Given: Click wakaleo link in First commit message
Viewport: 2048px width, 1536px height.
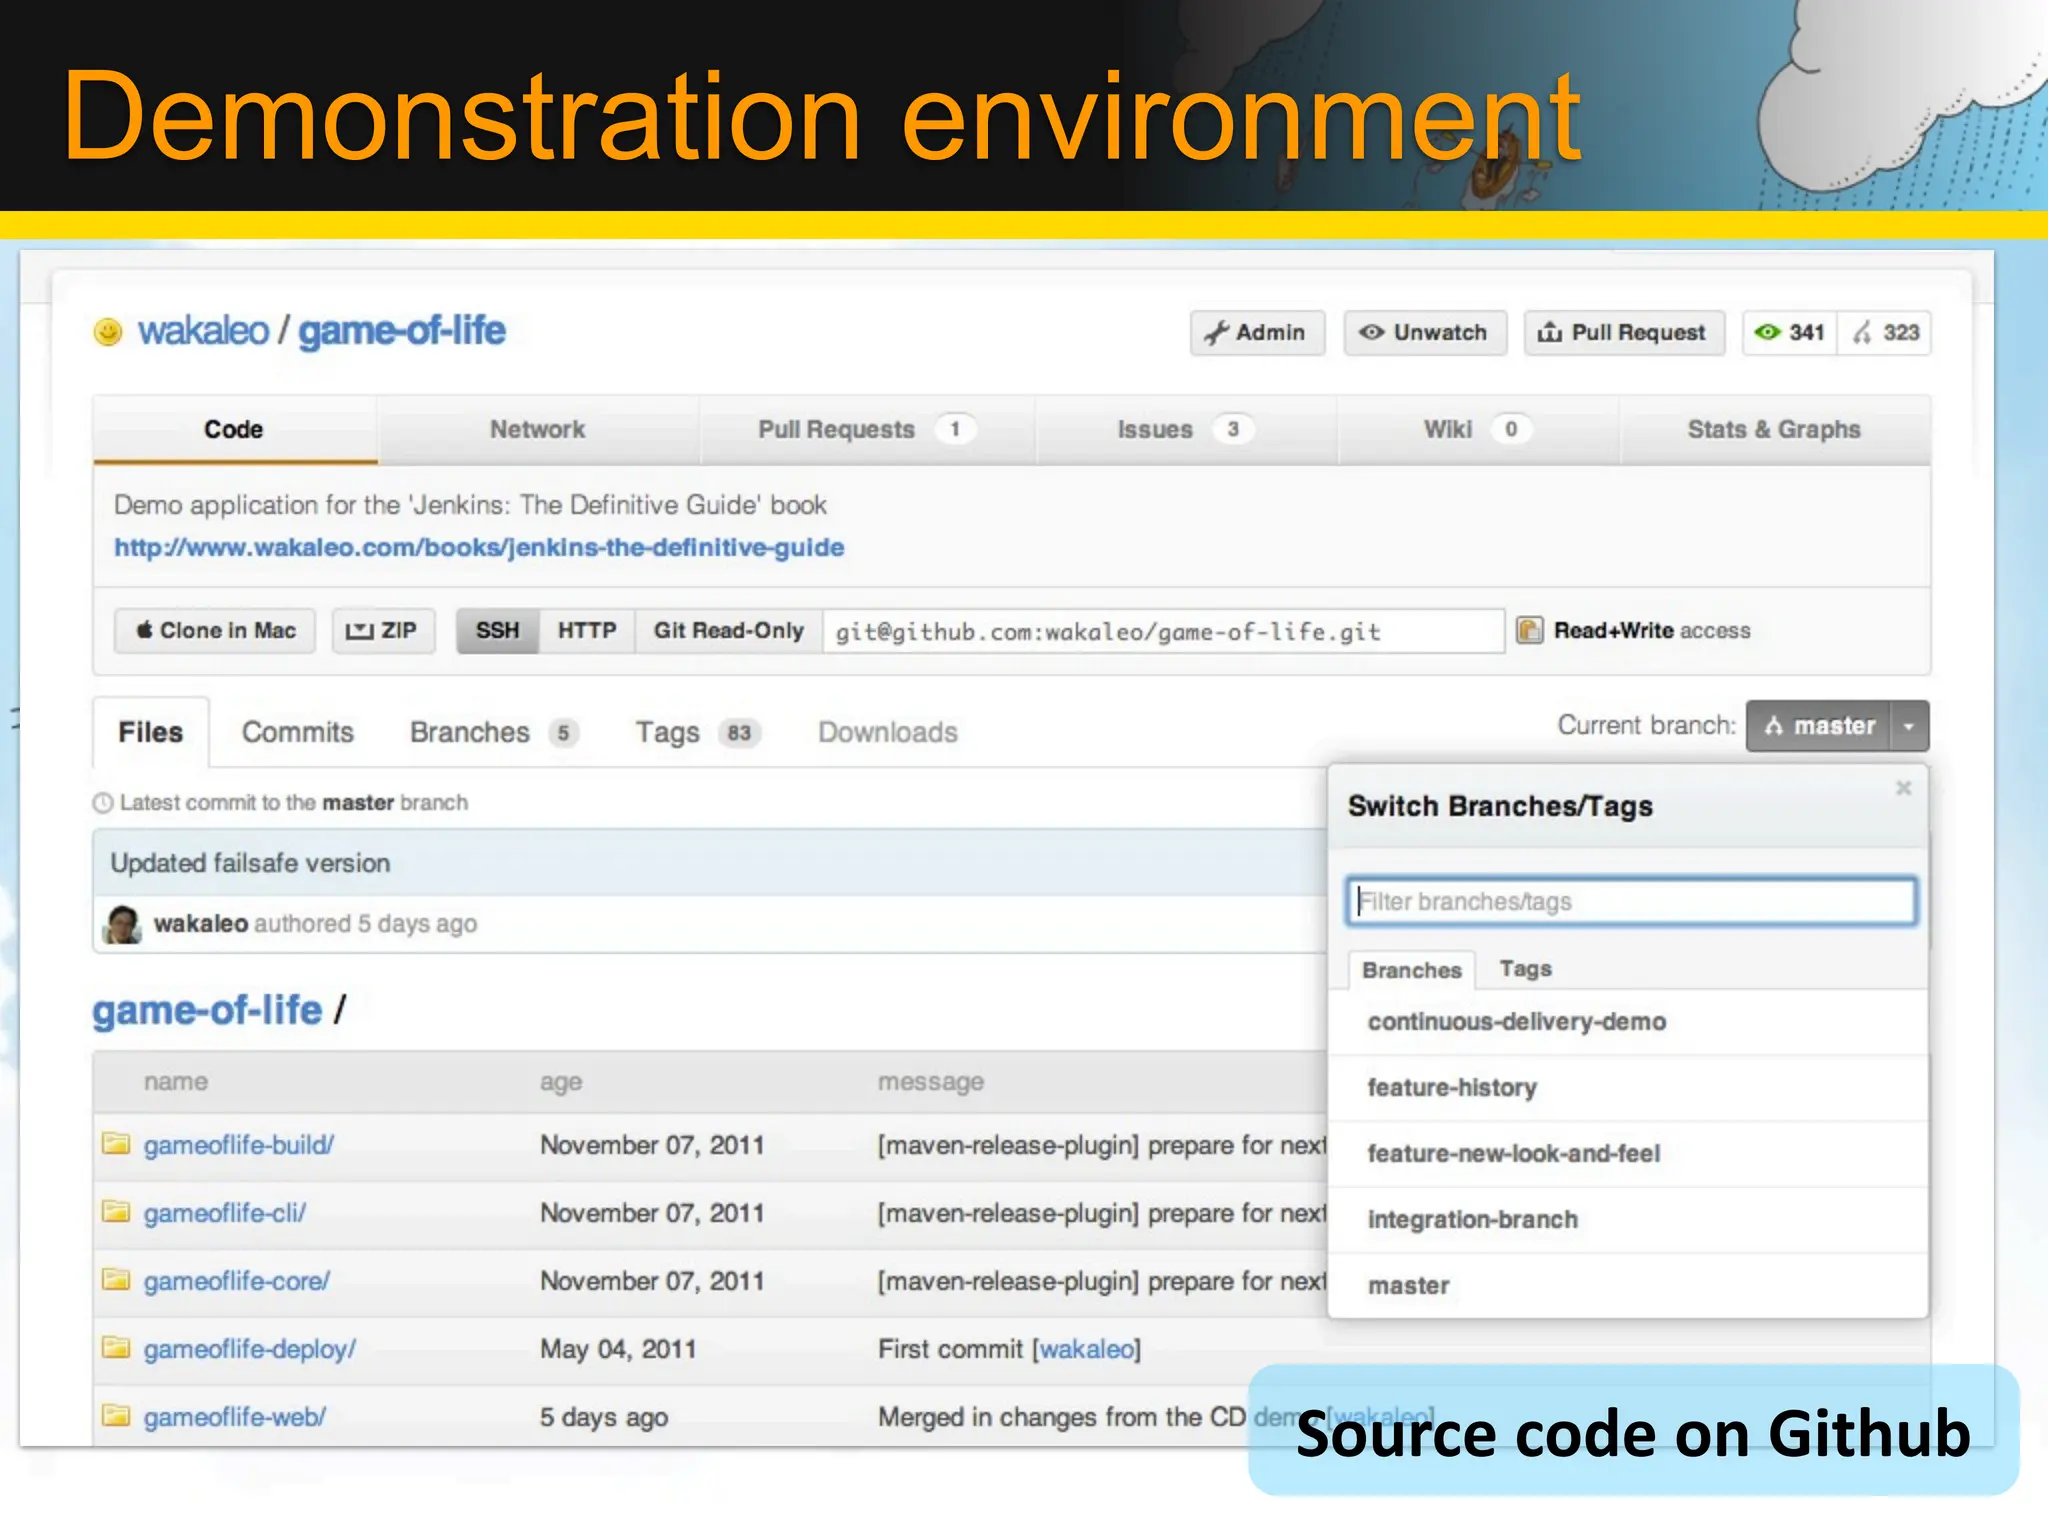Looking at the screenshot, I should click(1087, 1349).
